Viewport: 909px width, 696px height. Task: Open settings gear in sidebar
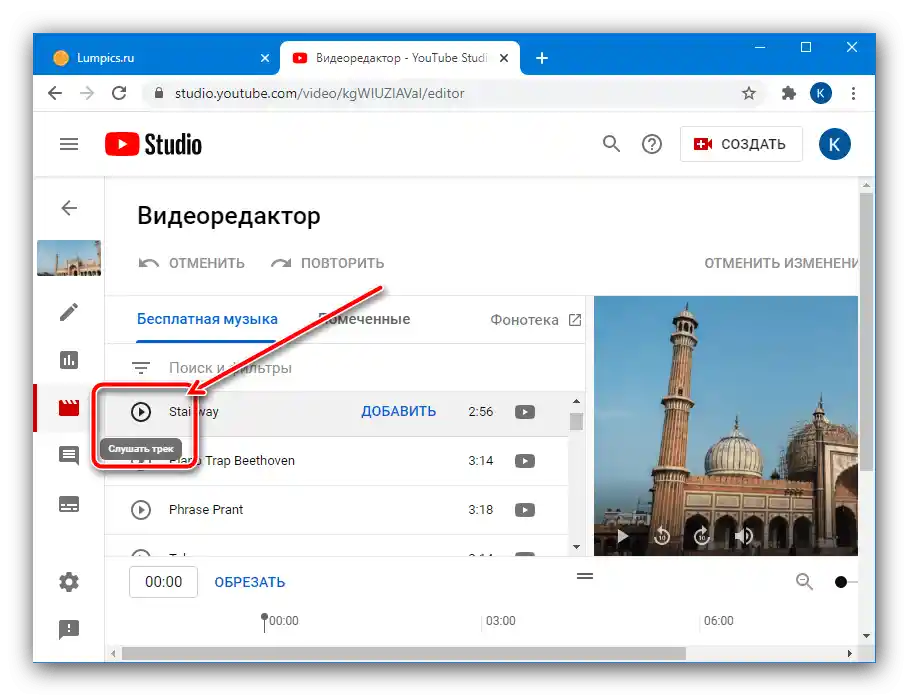(x=69, y=581)
